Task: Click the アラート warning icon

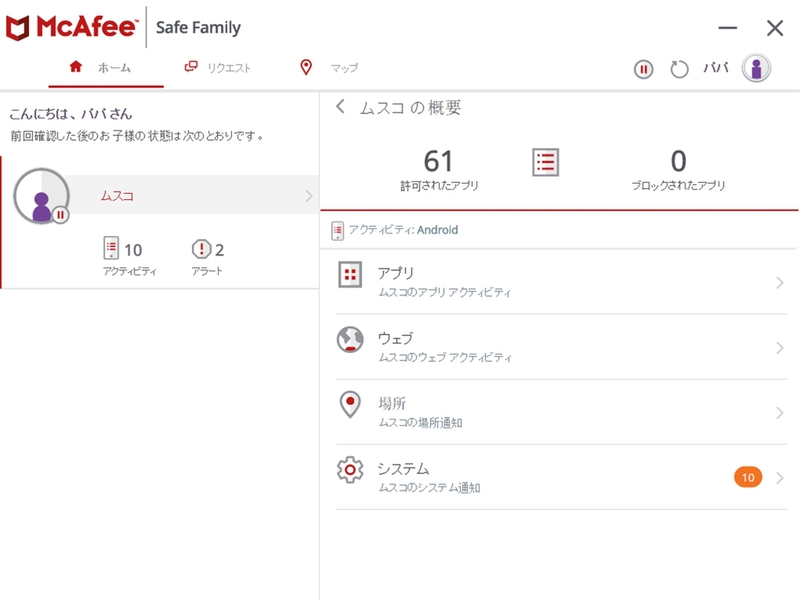Action: (200, 249)
